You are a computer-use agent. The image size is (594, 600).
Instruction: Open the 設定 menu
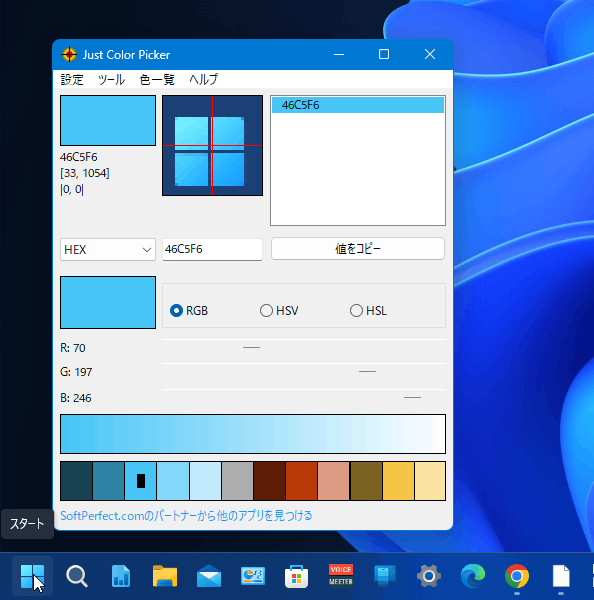(72, 79)
